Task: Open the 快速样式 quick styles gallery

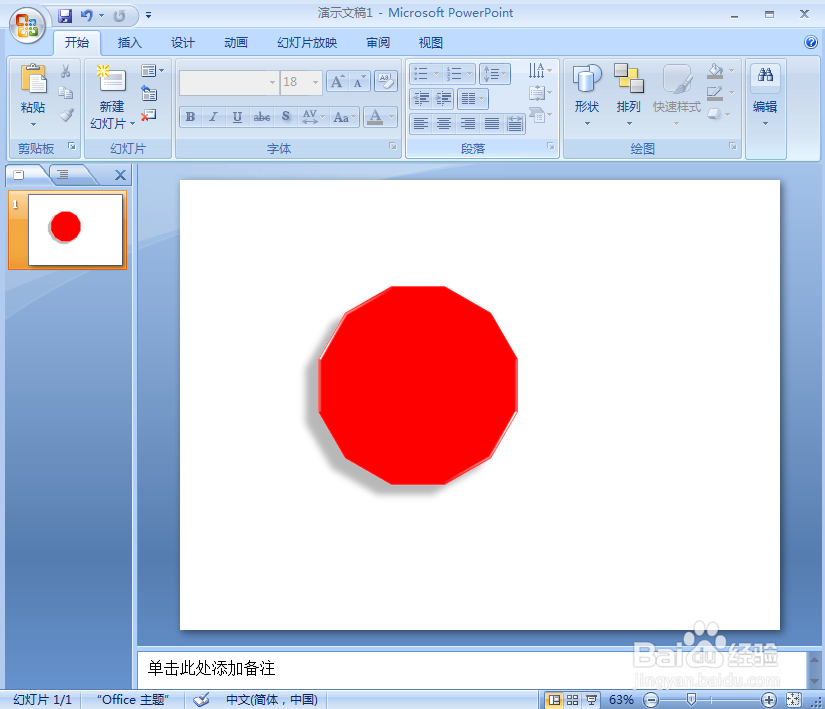Action: point(677,95)
